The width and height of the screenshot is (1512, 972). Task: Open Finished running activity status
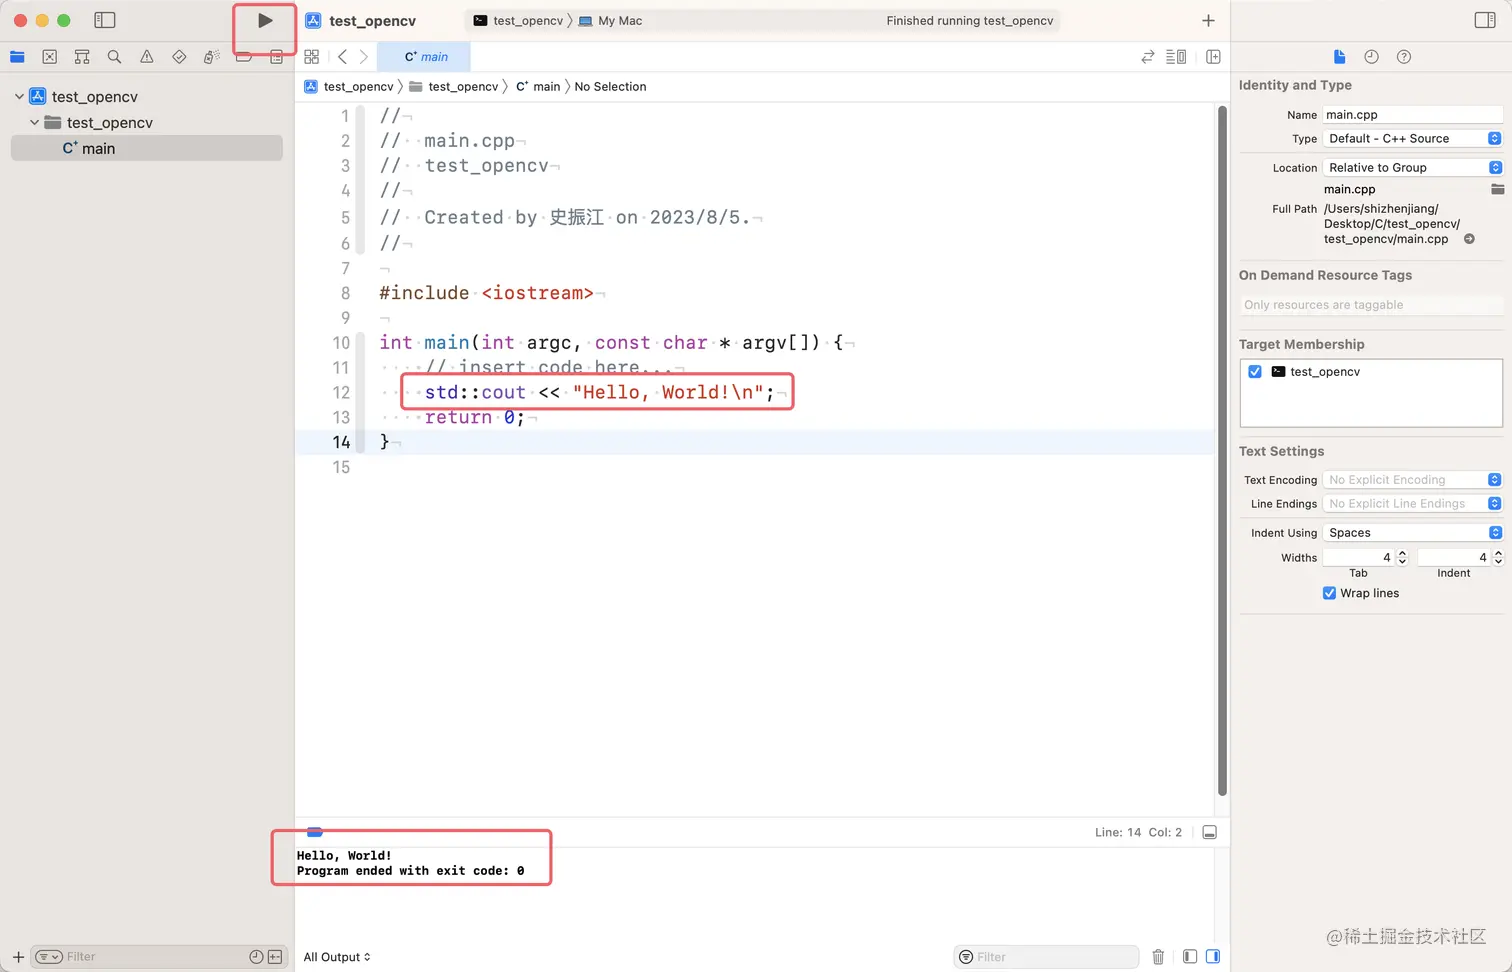click(970, 21)
